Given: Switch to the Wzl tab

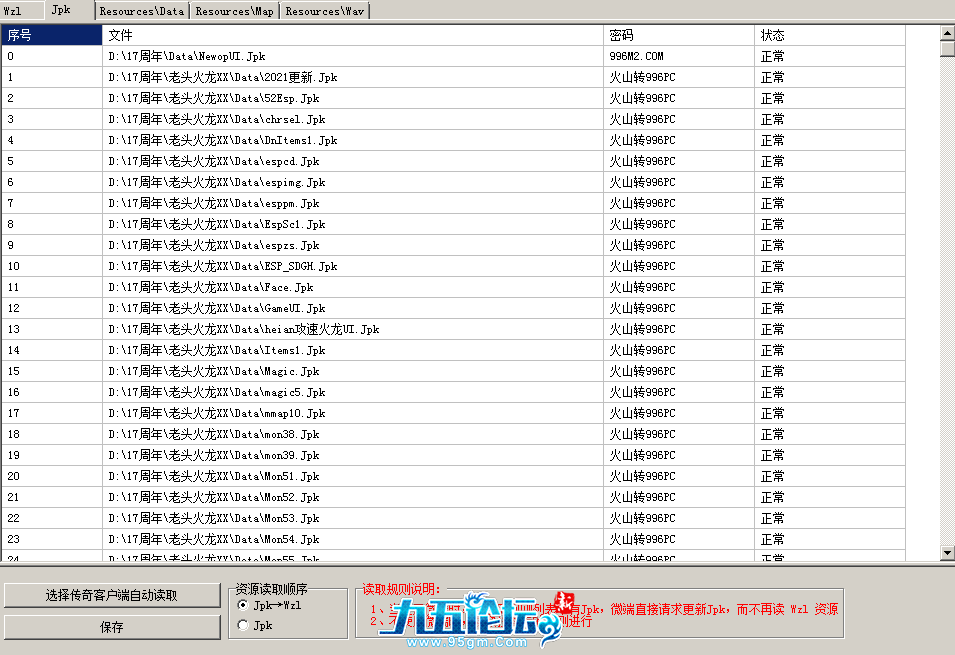Looking at the screenshot, I should (x=13, y=10).
